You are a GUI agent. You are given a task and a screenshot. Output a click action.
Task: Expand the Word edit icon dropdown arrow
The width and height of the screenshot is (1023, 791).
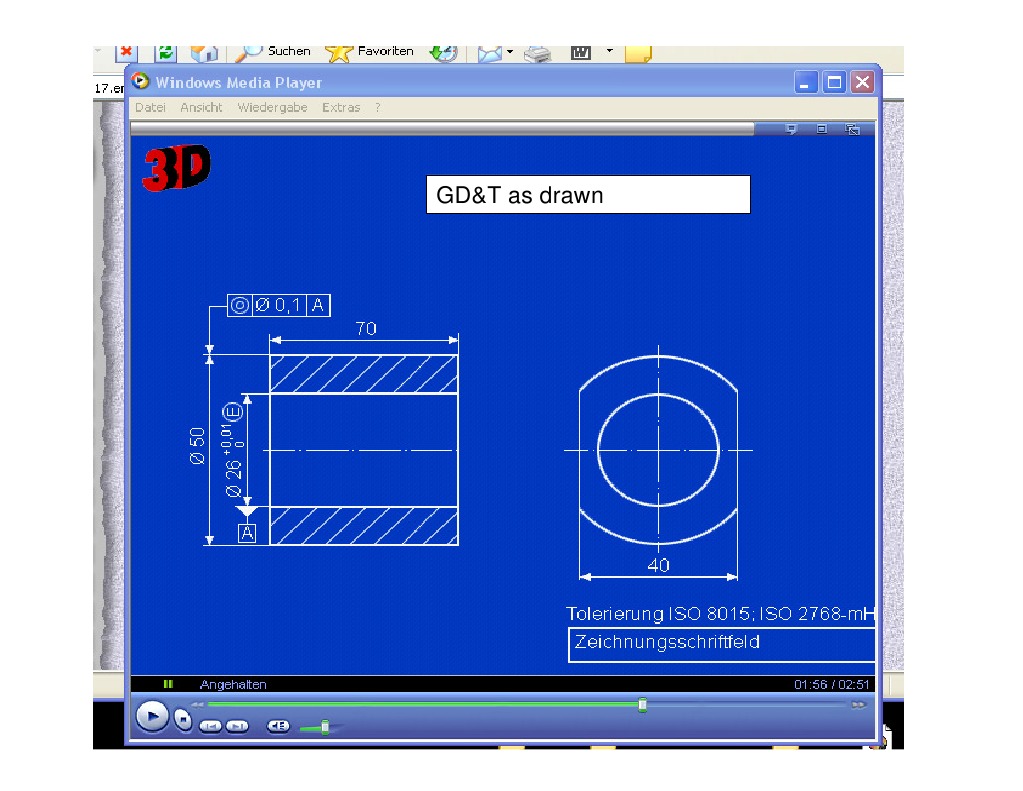pos(609,50)
